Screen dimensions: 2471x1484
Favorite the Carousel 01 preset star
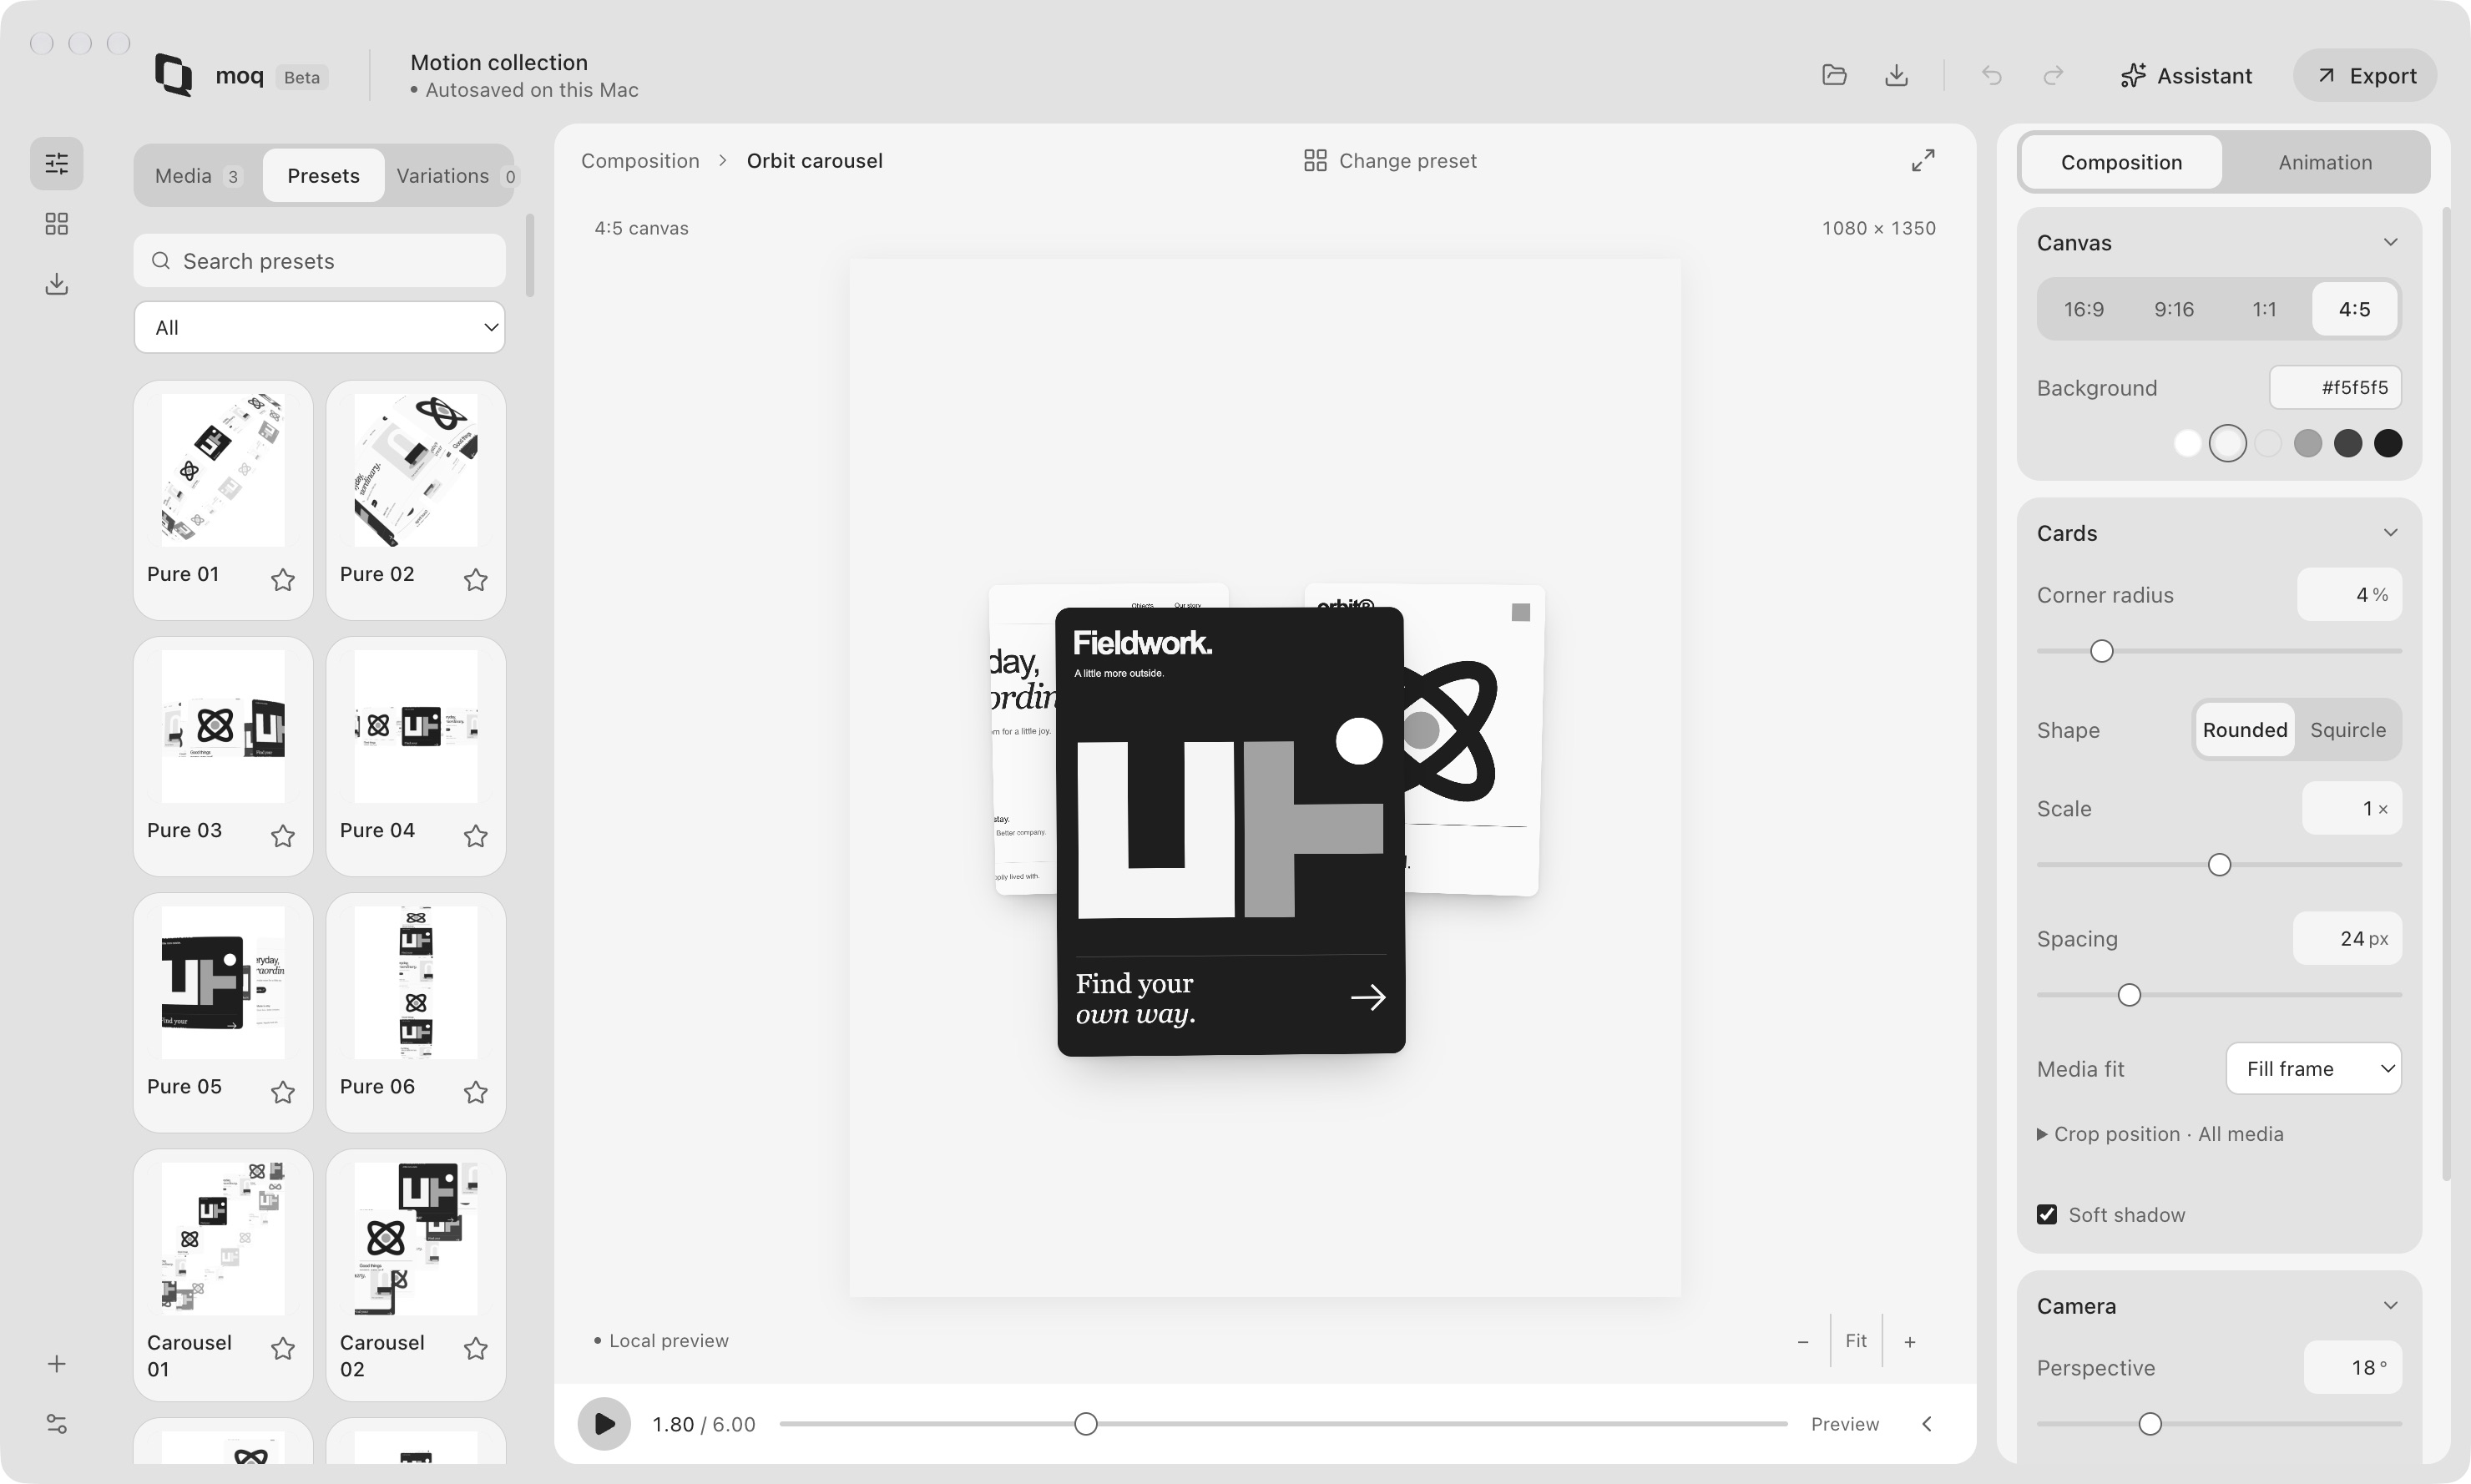pyautogui.click(x=283, y=1349)
